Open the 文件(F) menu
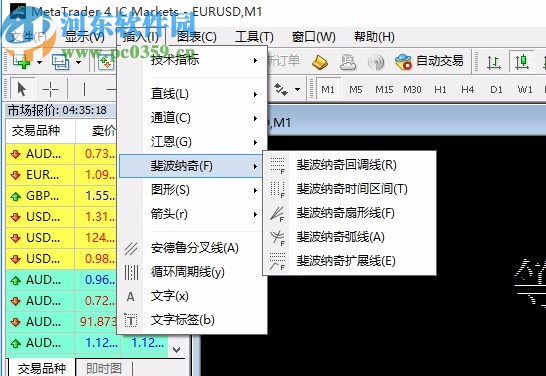Image resolution: width=546 pixels, height=376 pixels. coord(28,37)
